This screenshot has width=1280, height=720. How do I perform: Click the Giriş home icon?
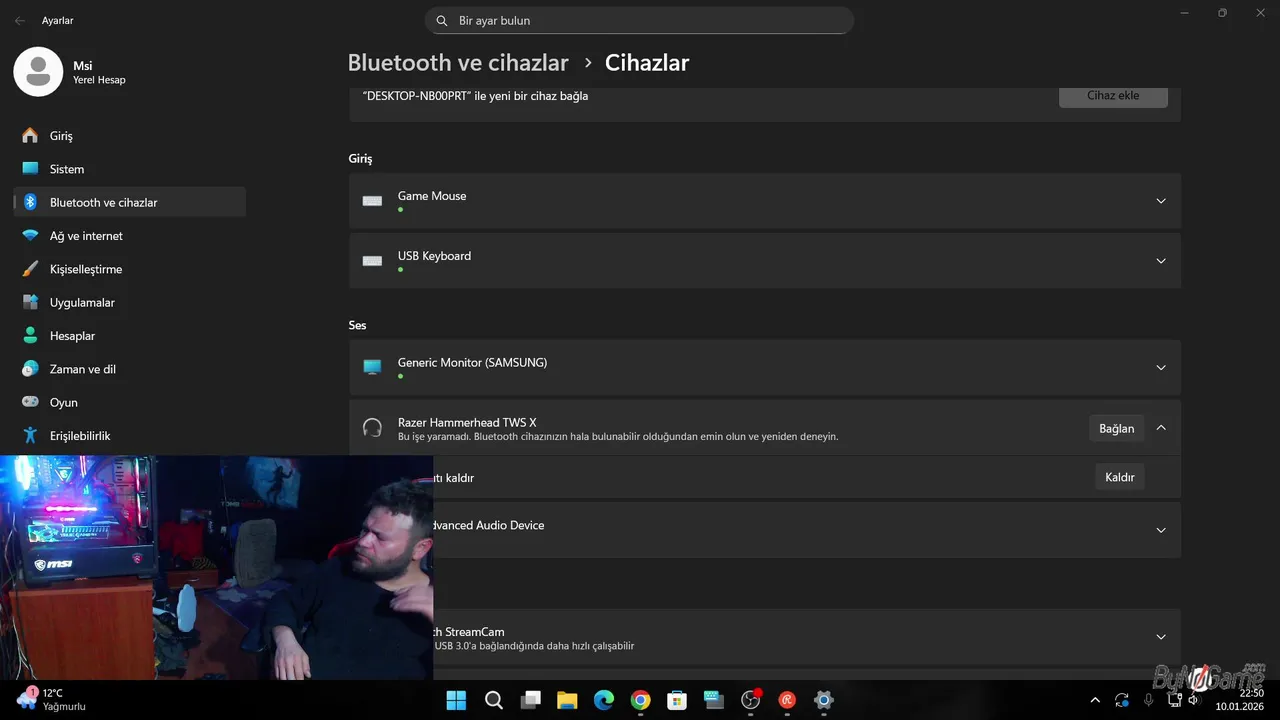tap(30, 135)
